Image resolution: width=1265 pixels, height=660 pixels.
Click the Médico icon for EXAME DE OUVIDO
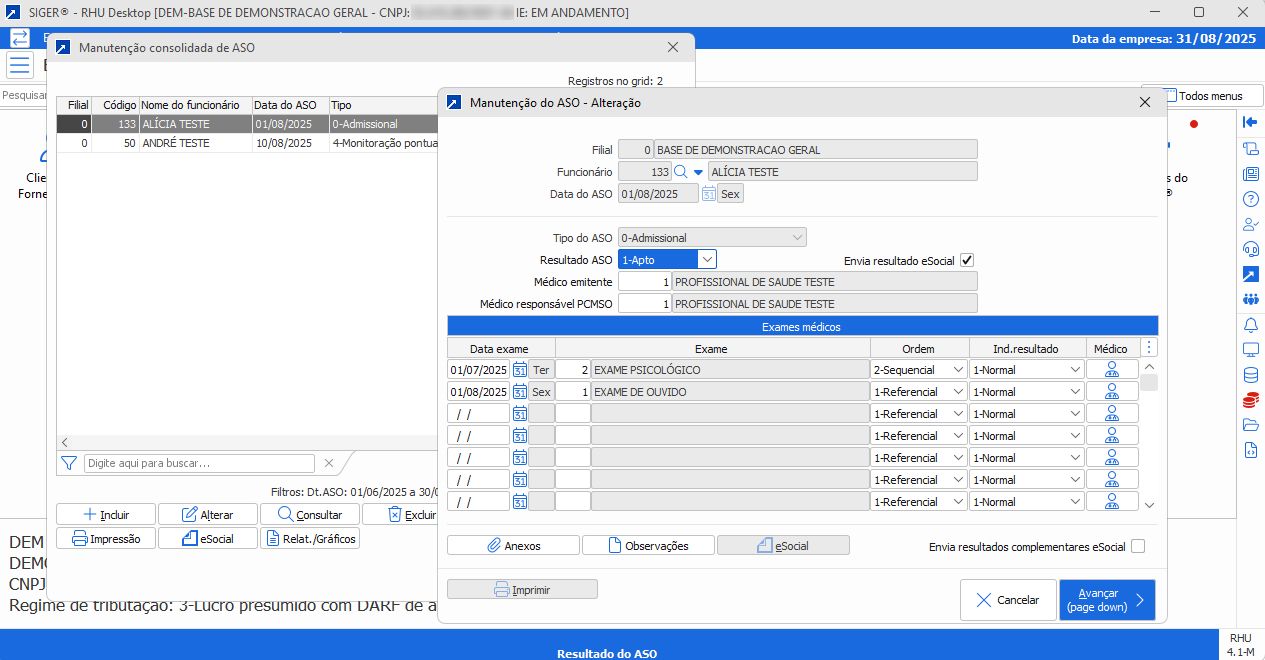pyautogui.click(x=1111, y=392)
